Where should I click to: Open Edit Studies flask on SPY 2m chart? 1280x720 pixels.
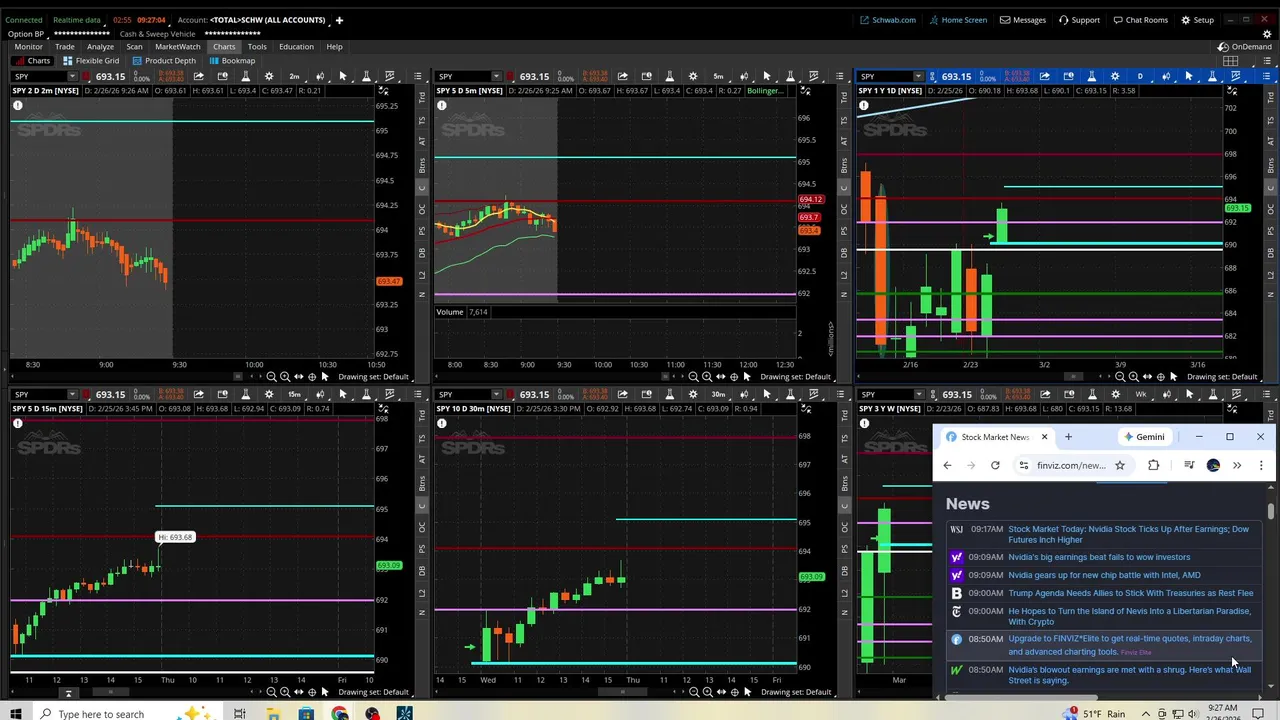click(246, 76)
